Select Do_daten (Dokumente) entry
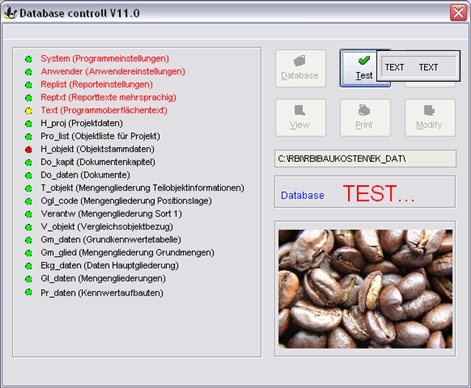Viewport: 471px width, 388px height. pyautogui.click(x=85, y=175)
